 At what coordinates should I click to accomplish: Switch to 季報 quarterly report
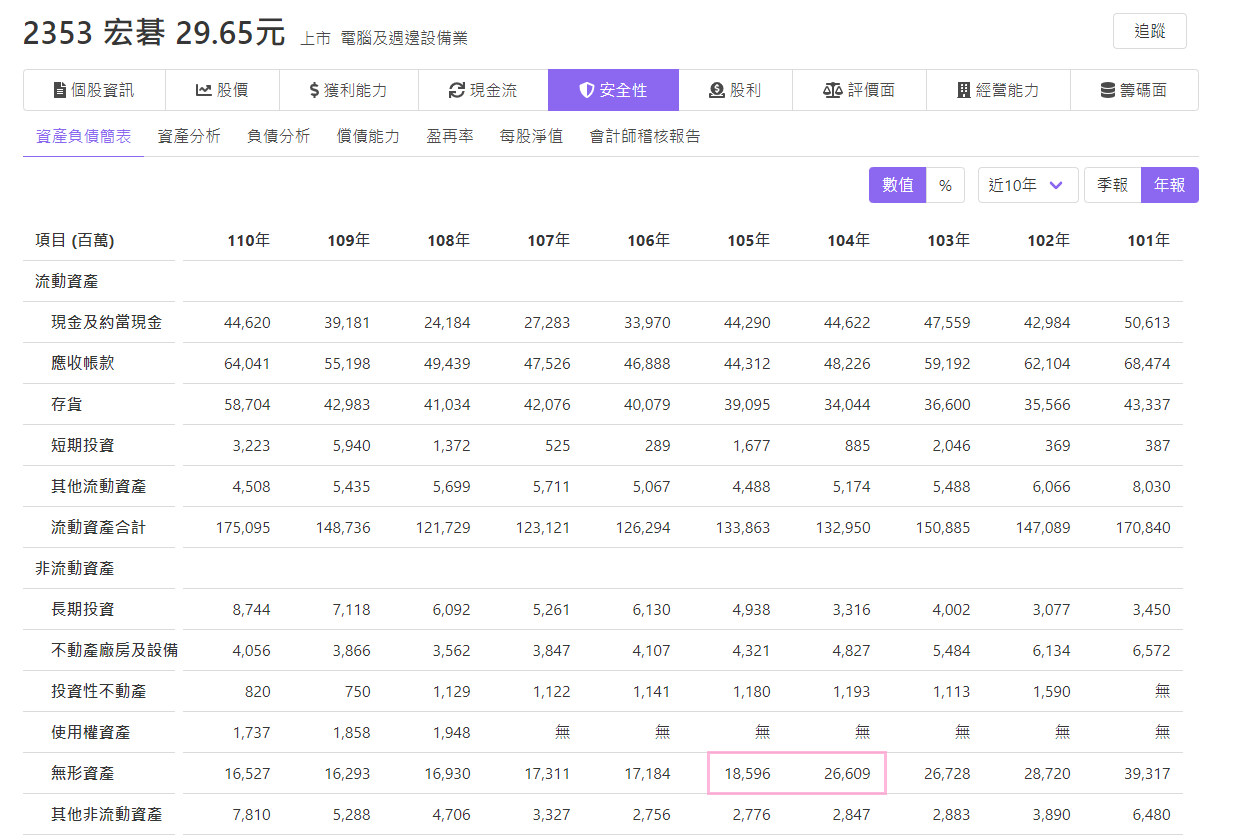pyautogui.click(x=1112, y=185)
